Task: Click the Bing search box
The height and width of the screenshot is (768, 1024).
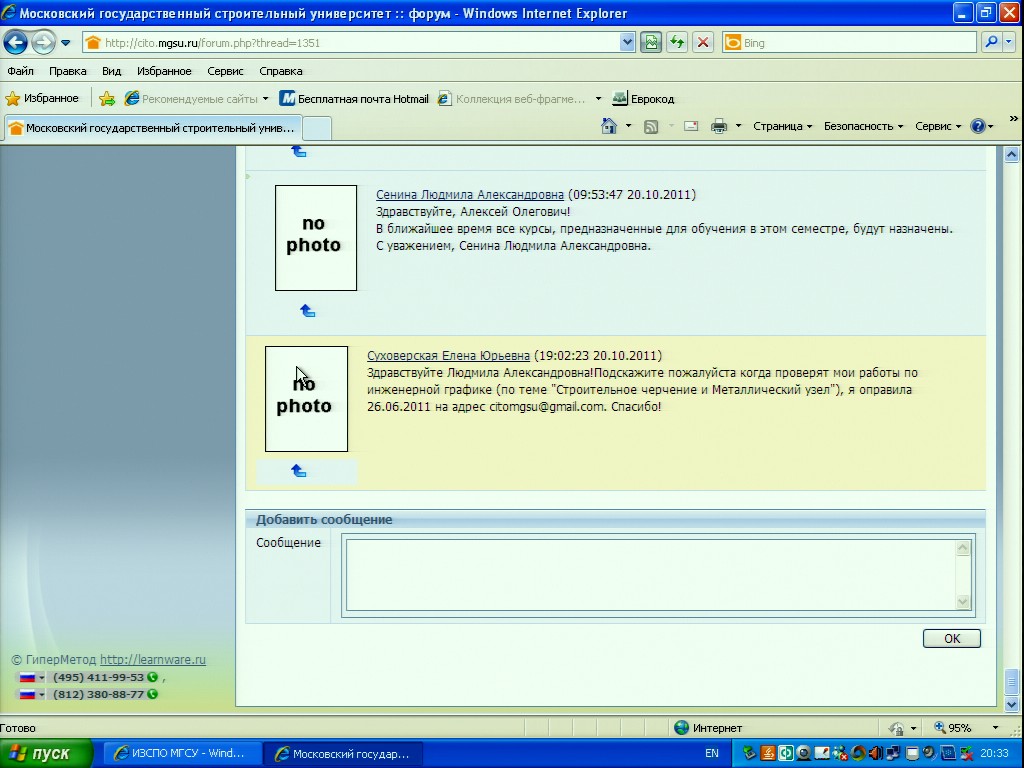Action: (x=849, y=43)
